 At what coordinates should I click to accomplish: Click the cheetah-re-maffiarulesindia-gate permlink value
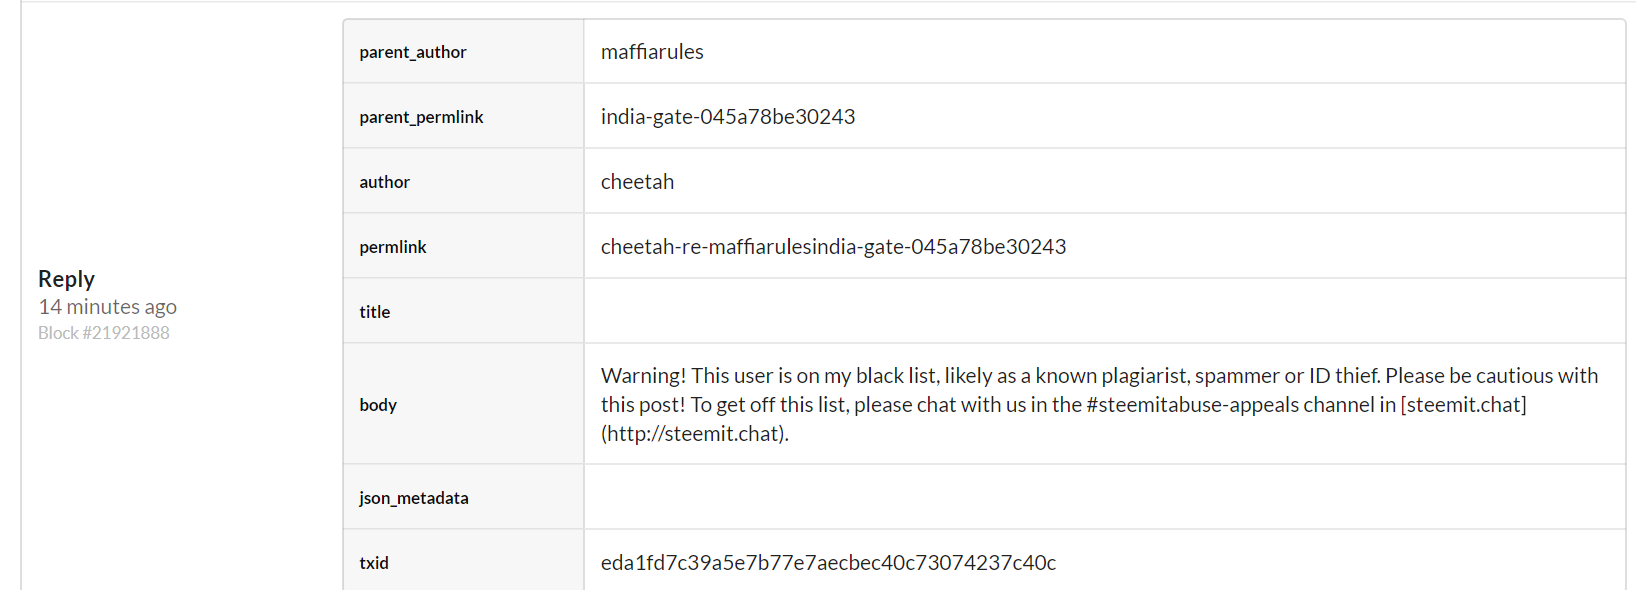tap(833, 247)
